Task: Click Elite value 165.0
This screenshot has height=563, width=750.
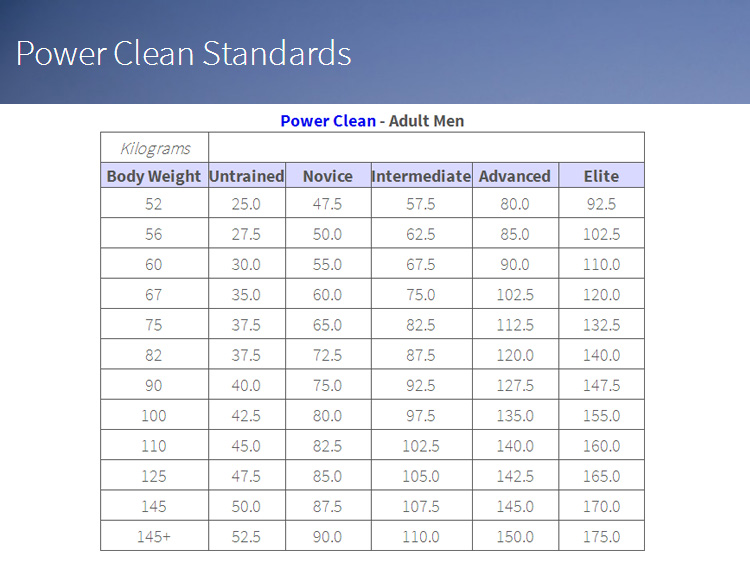Action: (601, 476)
